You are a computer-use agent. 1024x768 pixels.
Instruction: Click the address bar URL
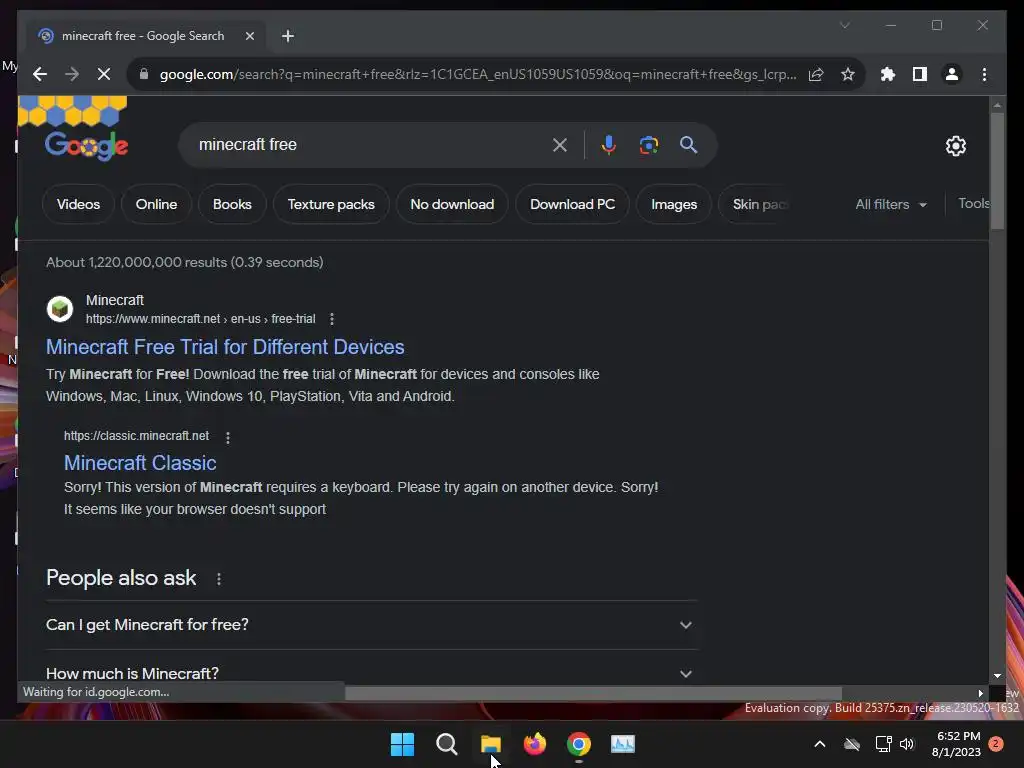[x=477, y=74]
